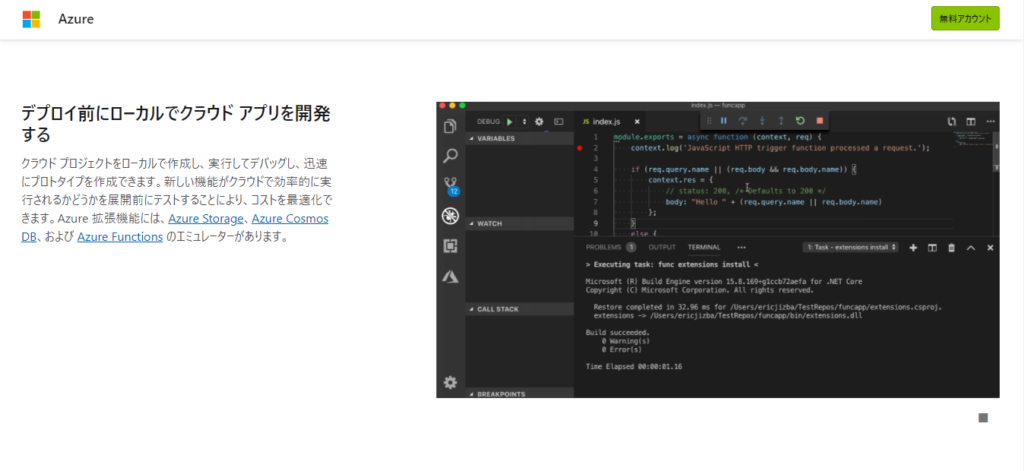This screenshot has height=471, width=1024.
Task: Open the debug configuration selector arrows
Action: [524, 122]
